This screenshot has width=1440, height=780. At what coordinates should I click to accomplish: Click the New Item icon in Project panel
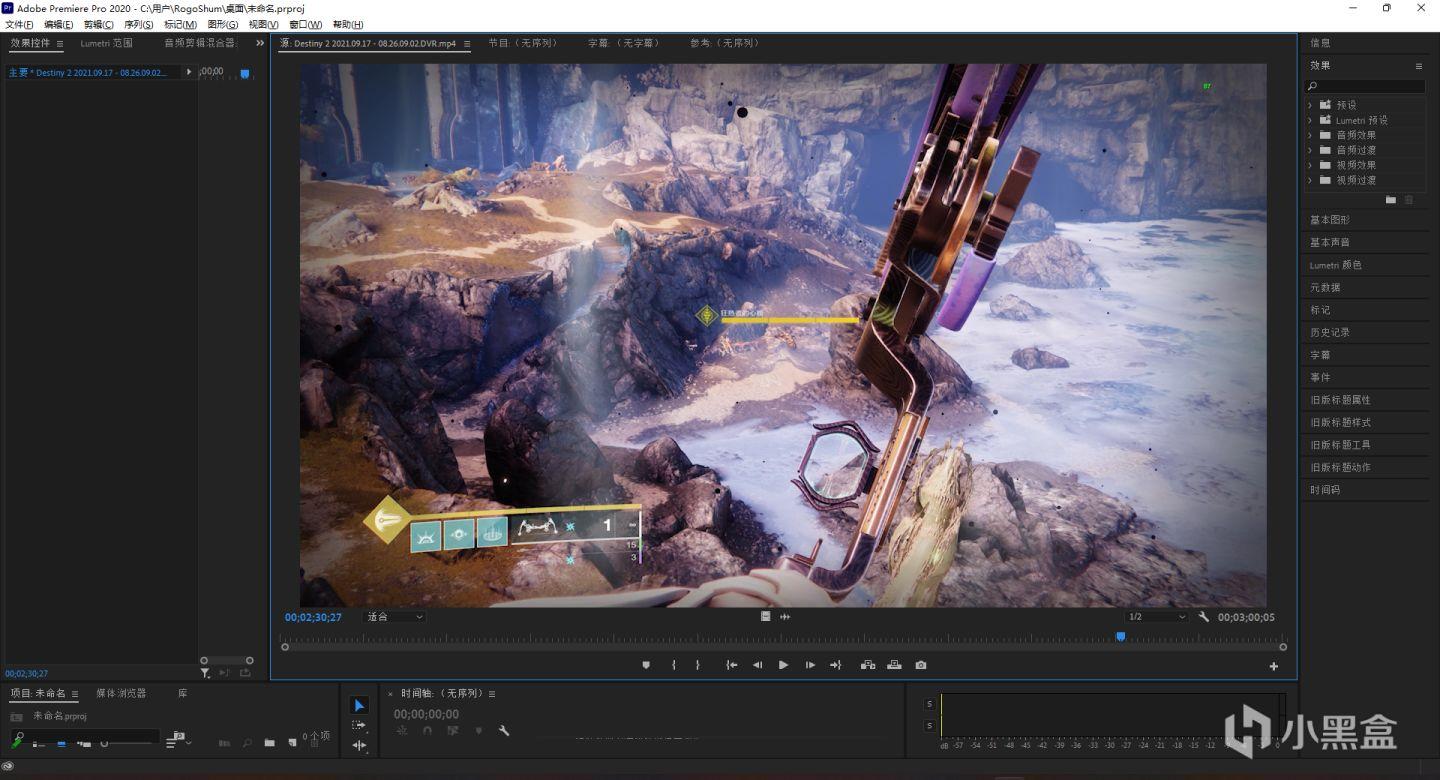coord(292,743)
